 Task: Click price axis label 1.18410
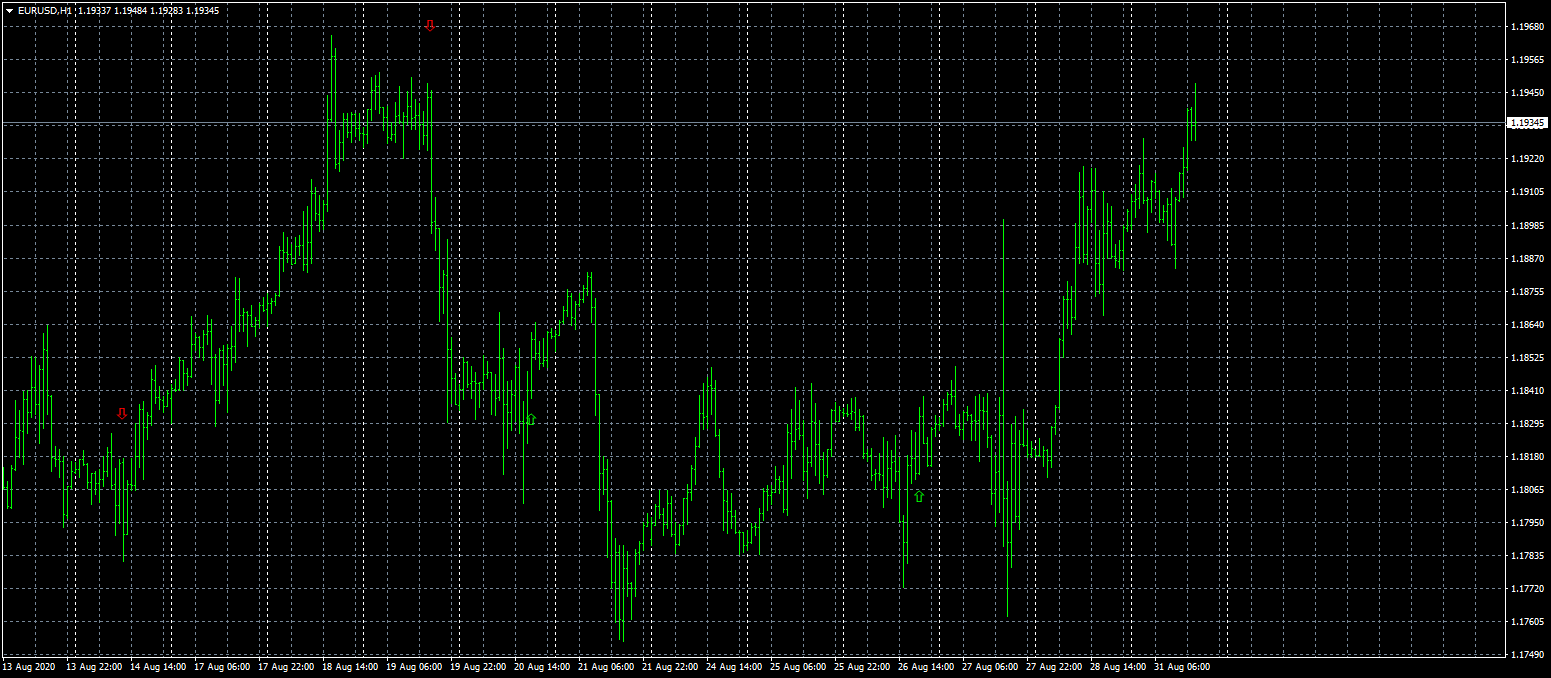click(x=1526, y=391)
